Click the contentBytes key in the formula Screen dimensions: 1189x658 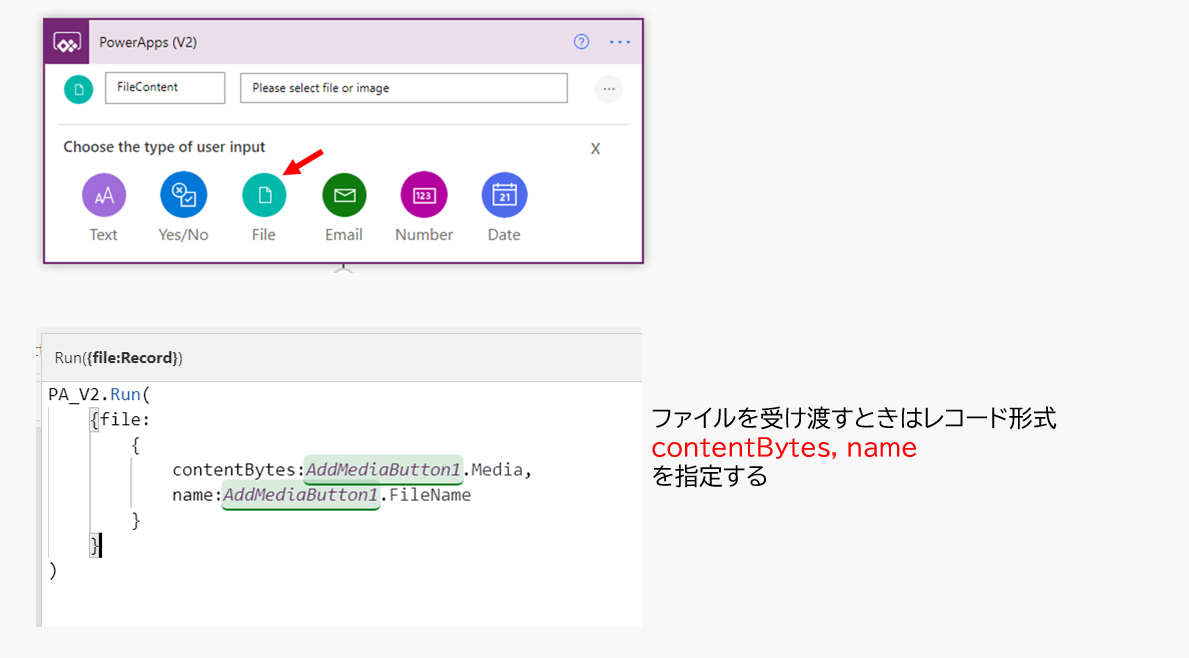coord(234,470)
